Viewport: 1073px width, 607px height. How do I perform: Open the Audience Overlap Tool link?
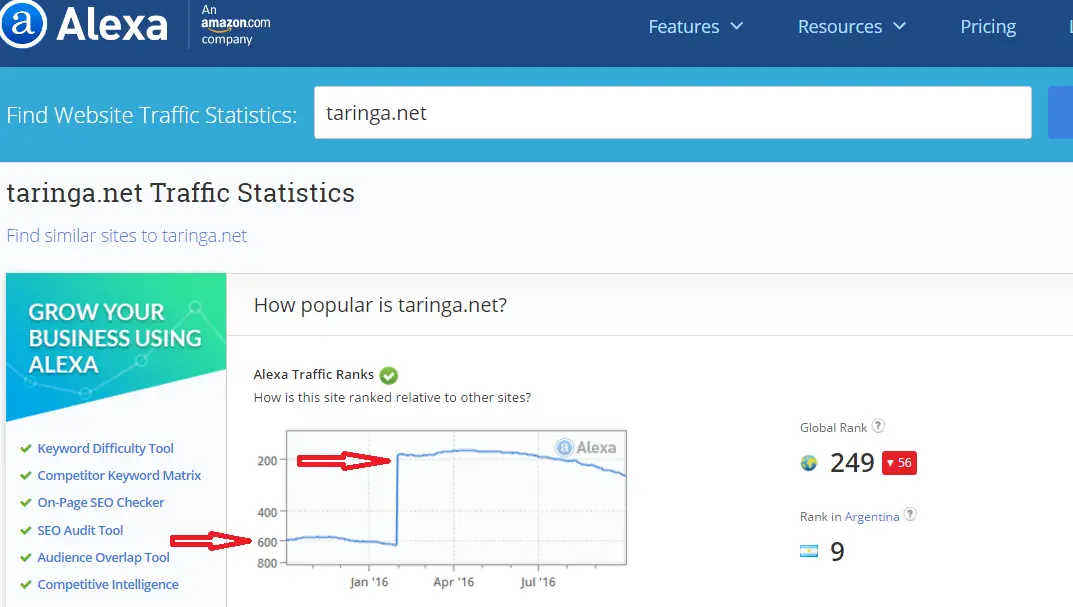[103, 557]
